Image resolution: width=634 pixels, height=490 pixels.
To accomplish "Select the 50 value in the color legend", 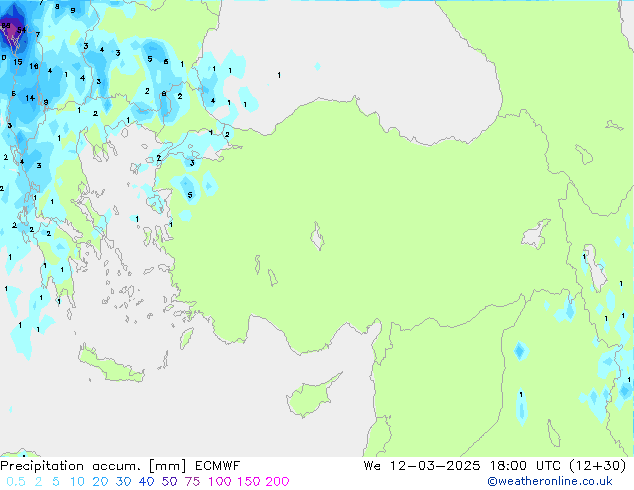I will tap(169, 482).
